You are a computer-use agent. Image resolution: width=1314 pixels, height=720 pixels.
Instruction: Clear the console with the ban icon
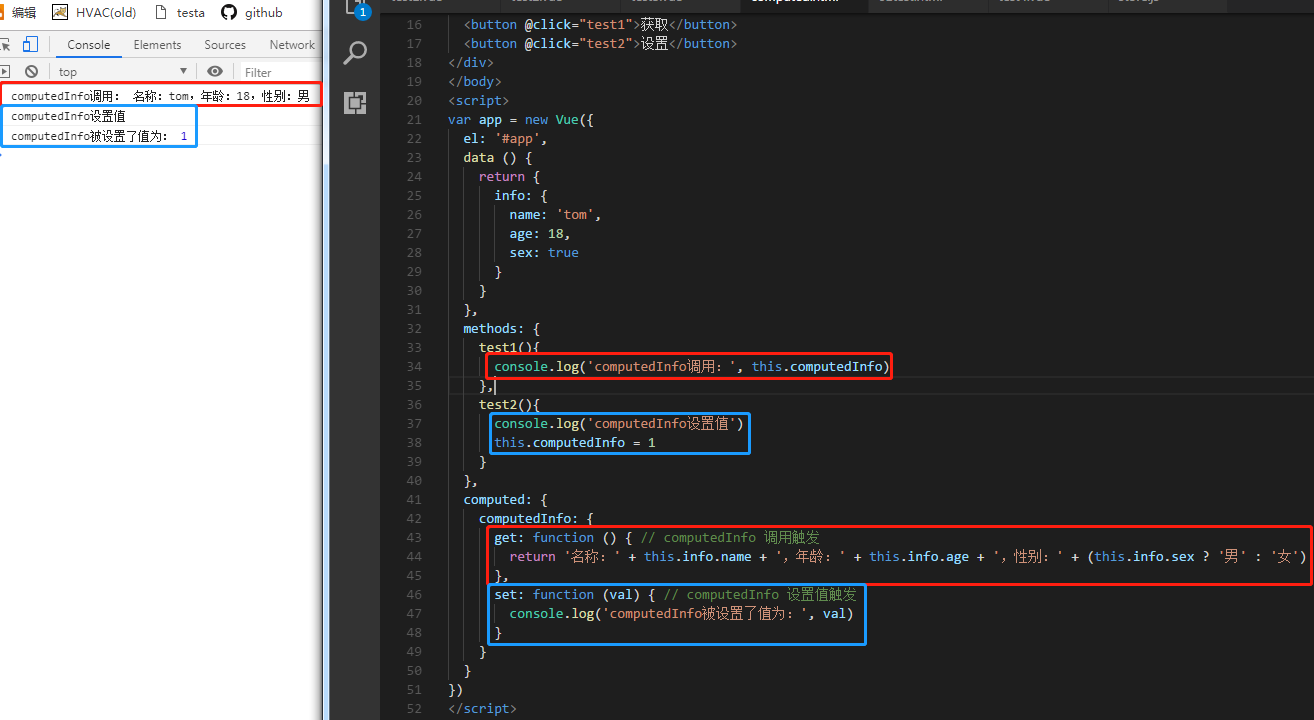[32, 72]
